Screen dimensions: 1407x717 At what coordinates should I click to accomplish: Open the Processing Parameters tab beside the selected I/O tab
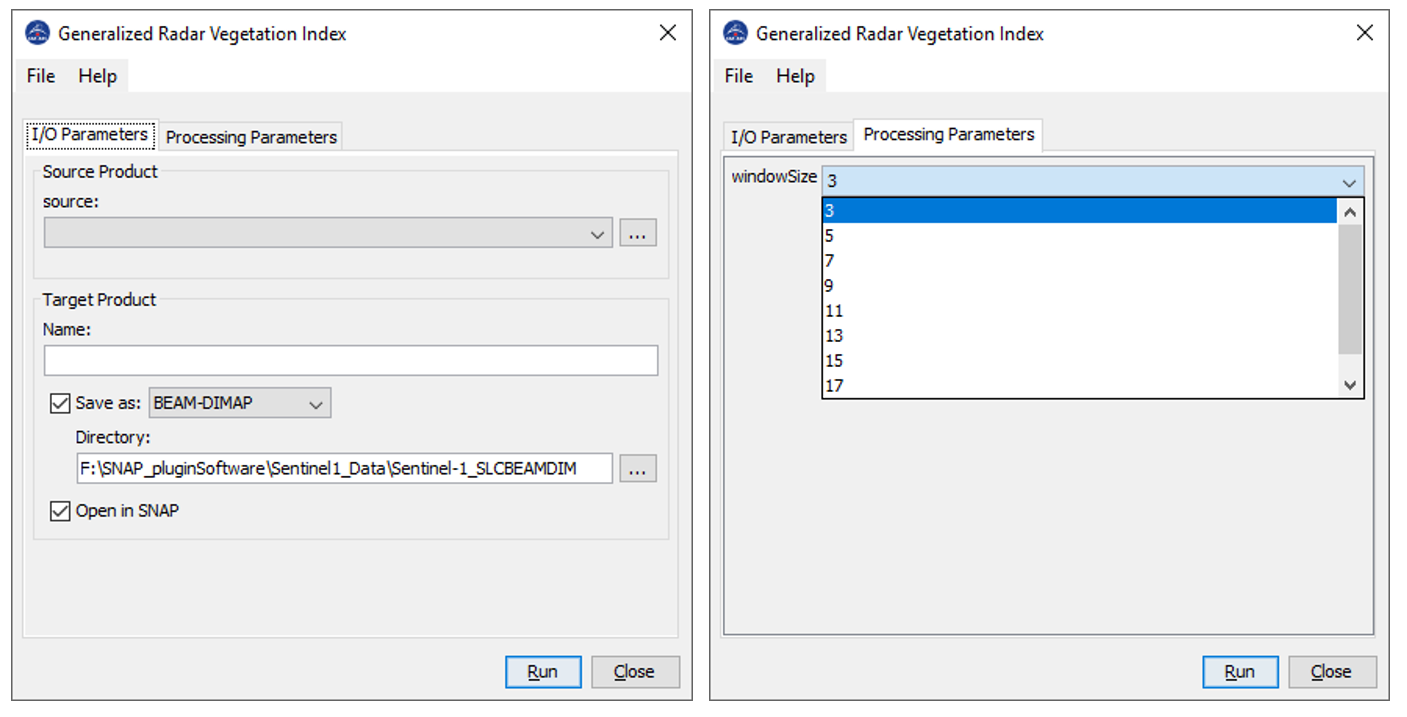(x=251, y=137)
